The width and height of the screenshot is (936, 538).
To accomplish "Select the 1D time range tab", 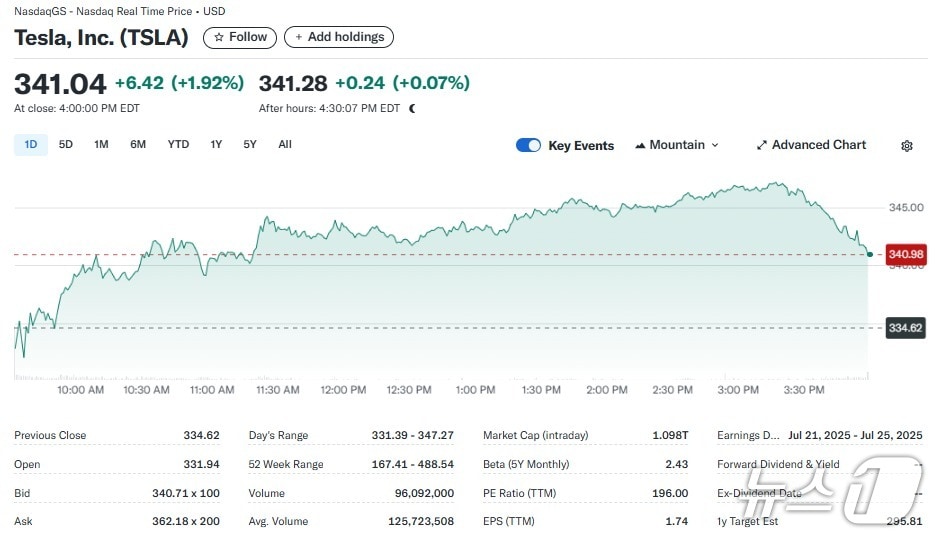I will click(x=30, y=144).
